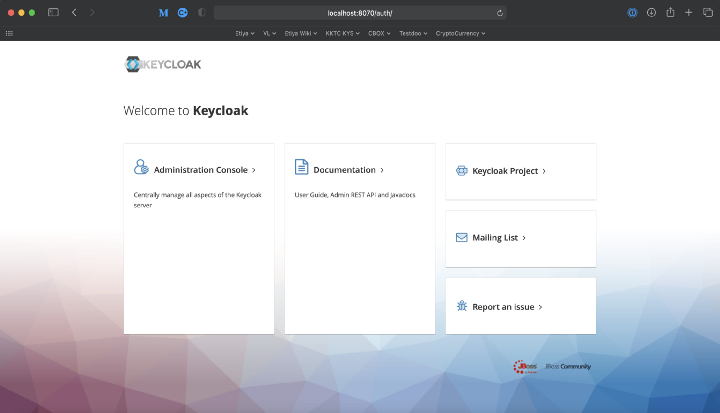
Task: Click the chevron after Mailing List
Action: [x=524, y=238]
